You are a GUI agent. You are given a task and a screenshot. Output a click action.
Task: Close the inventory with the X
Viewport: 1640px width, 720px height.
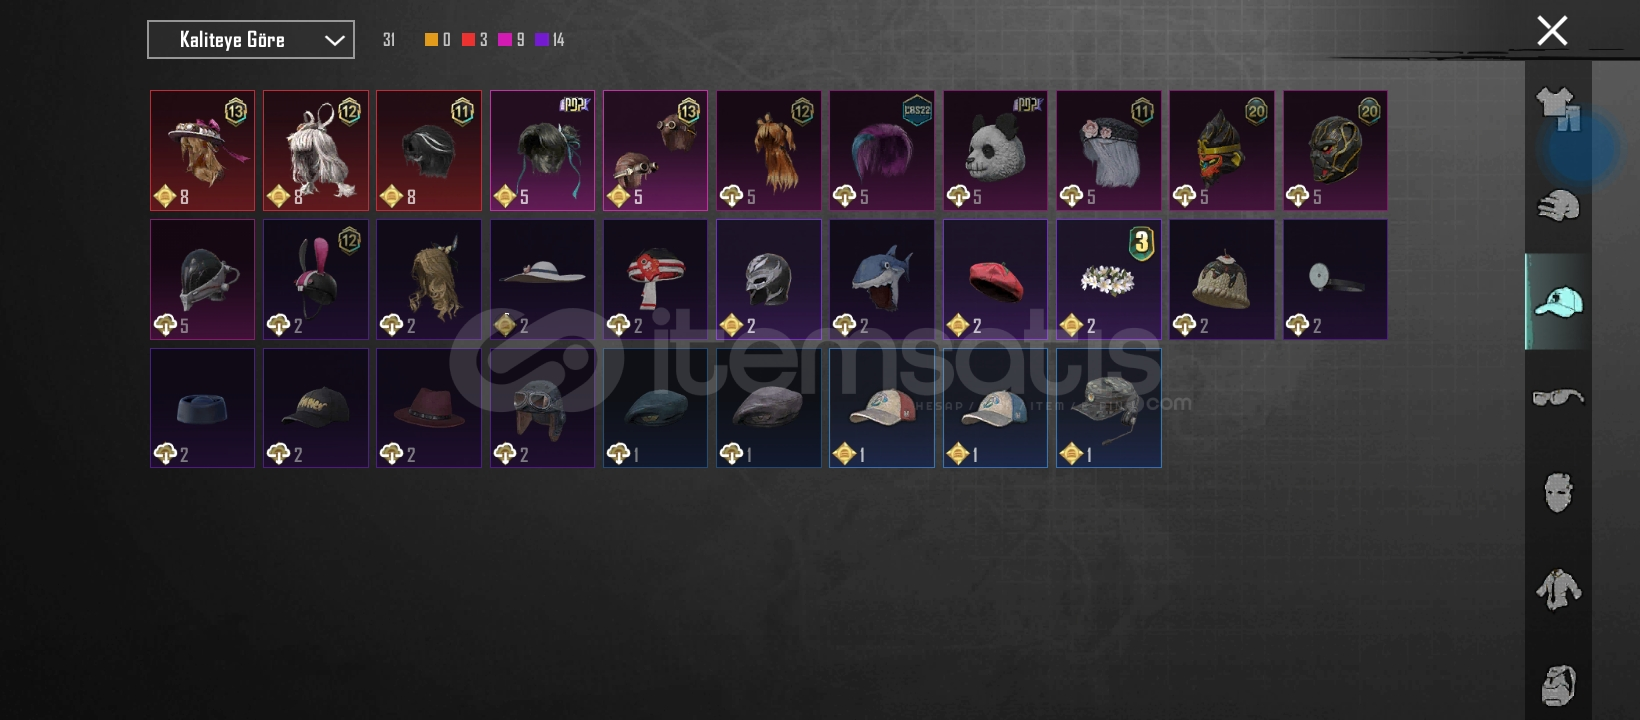pyautogui.click(x=1552, y=31)
